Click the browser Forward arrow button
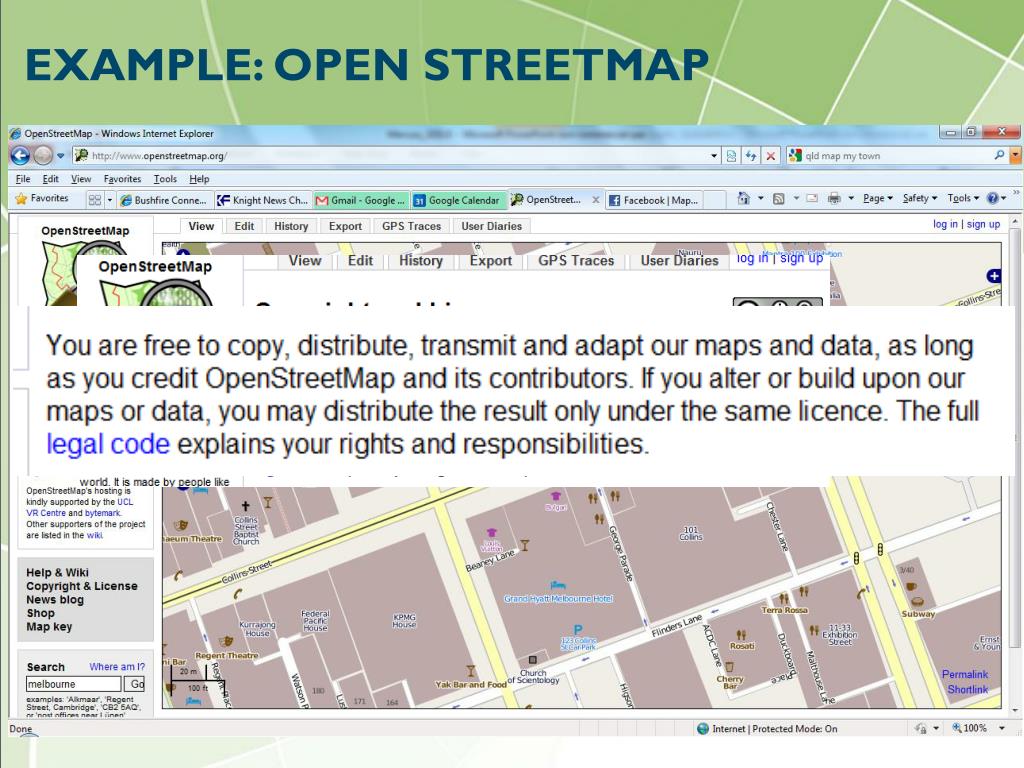This screenshot has height=768, width=1024. coord(43,155)
